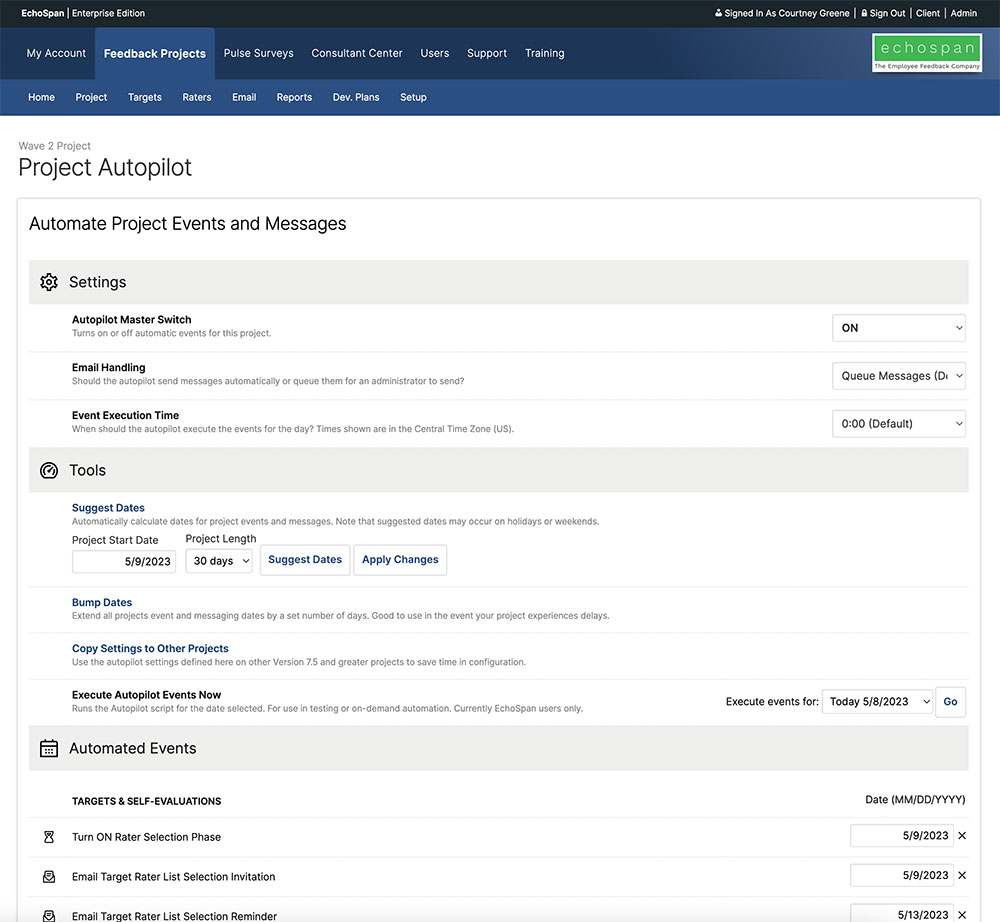Open the Bump Dates link
1000x922 pixels.
point(102,603)
